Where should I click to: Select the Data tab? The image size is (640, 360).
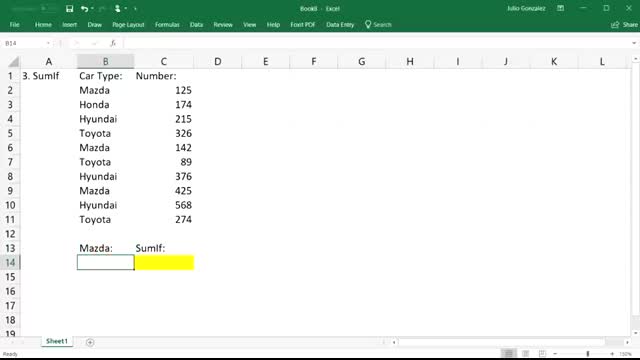196,25
